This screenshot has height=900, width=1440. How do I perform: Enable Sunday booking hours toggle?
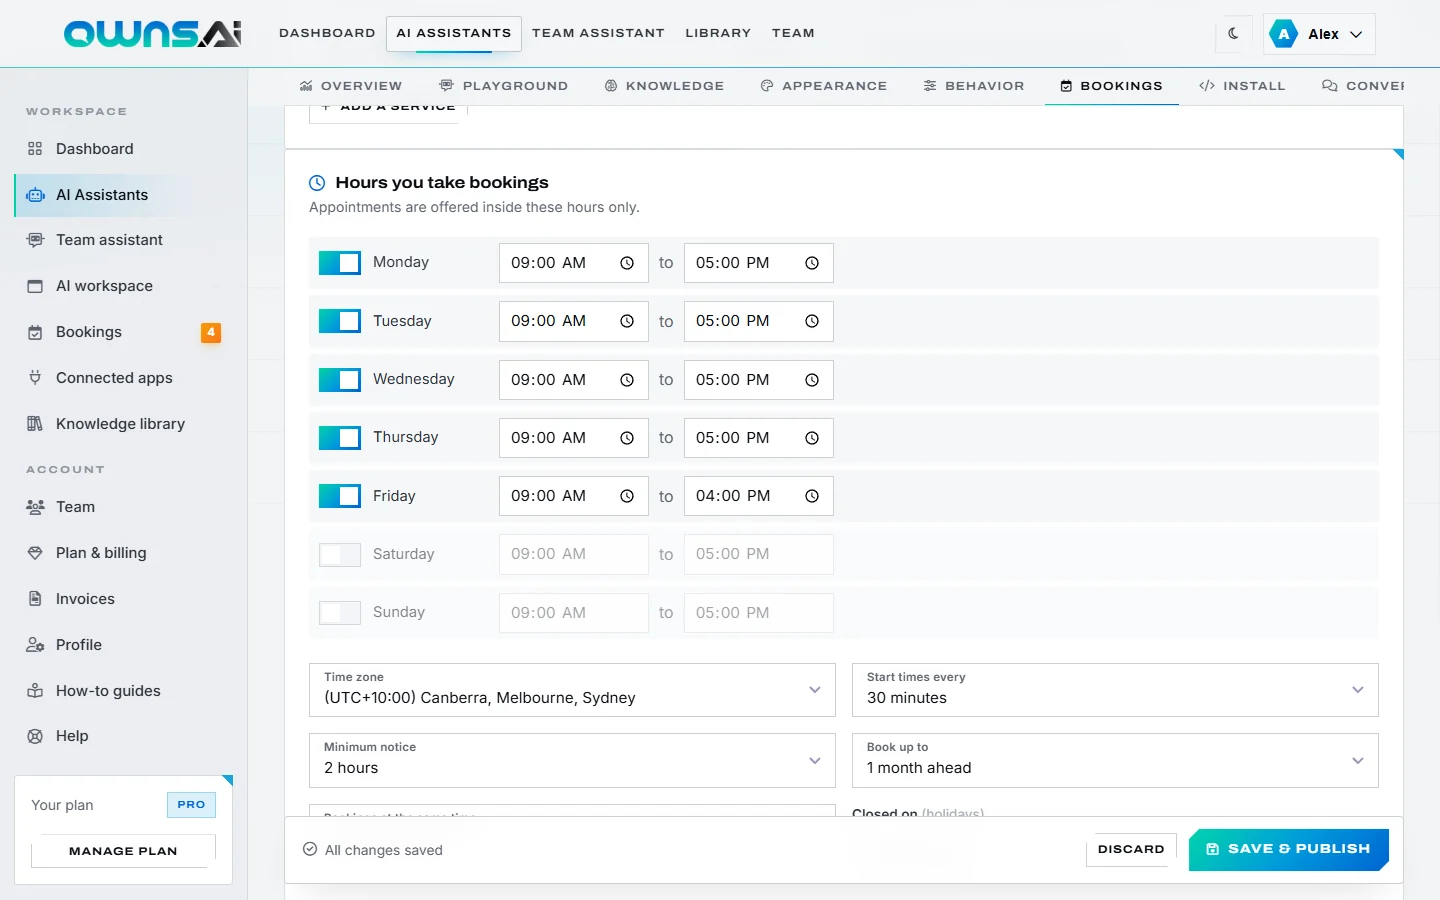pos(340,613)
